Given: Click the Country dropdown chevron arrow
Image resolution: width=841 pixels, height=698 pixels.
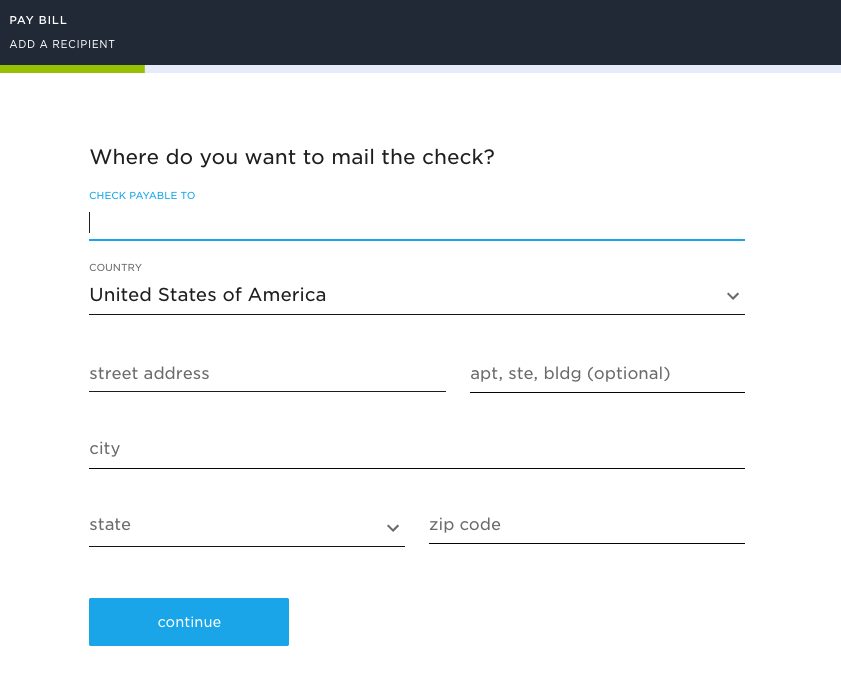Looking at the screenshot, I should click(733, 296).
